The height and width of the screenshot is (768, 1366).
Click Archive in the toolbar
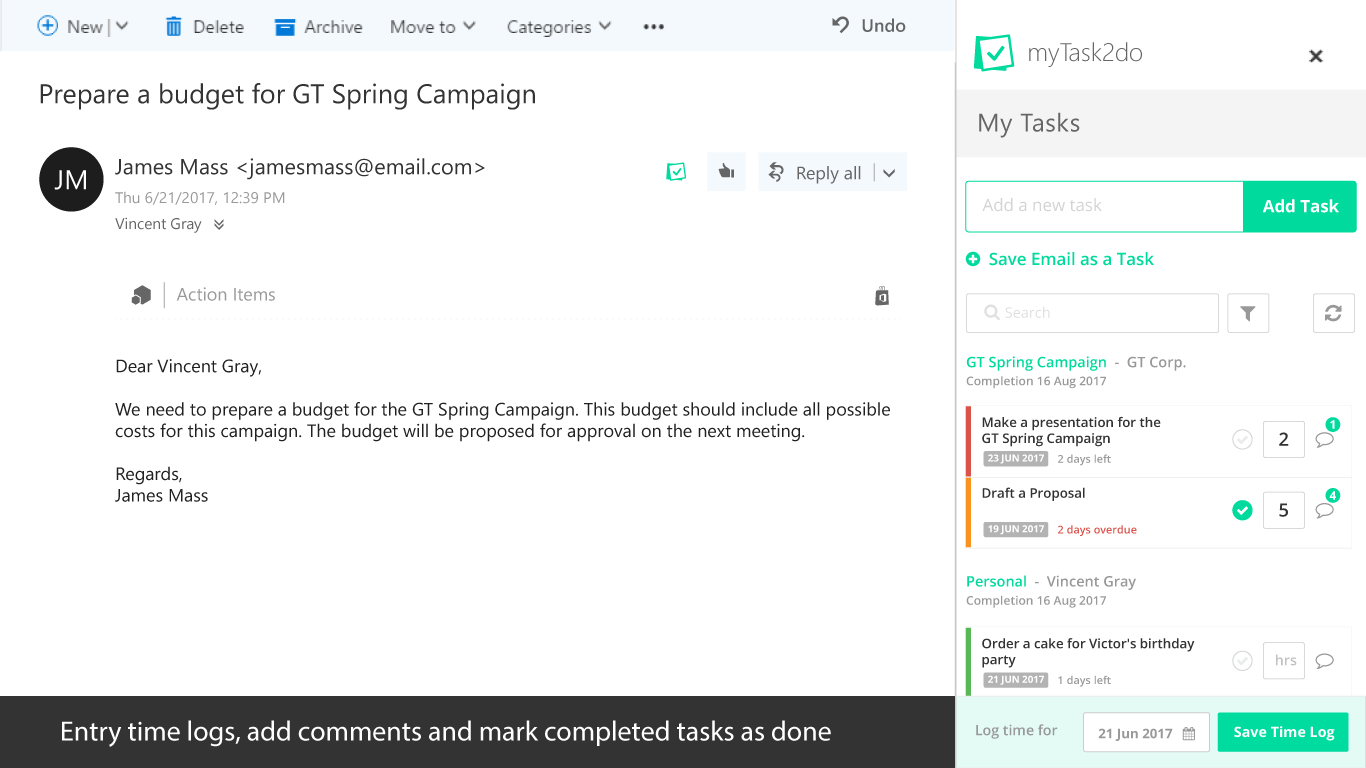pos(319,27)
